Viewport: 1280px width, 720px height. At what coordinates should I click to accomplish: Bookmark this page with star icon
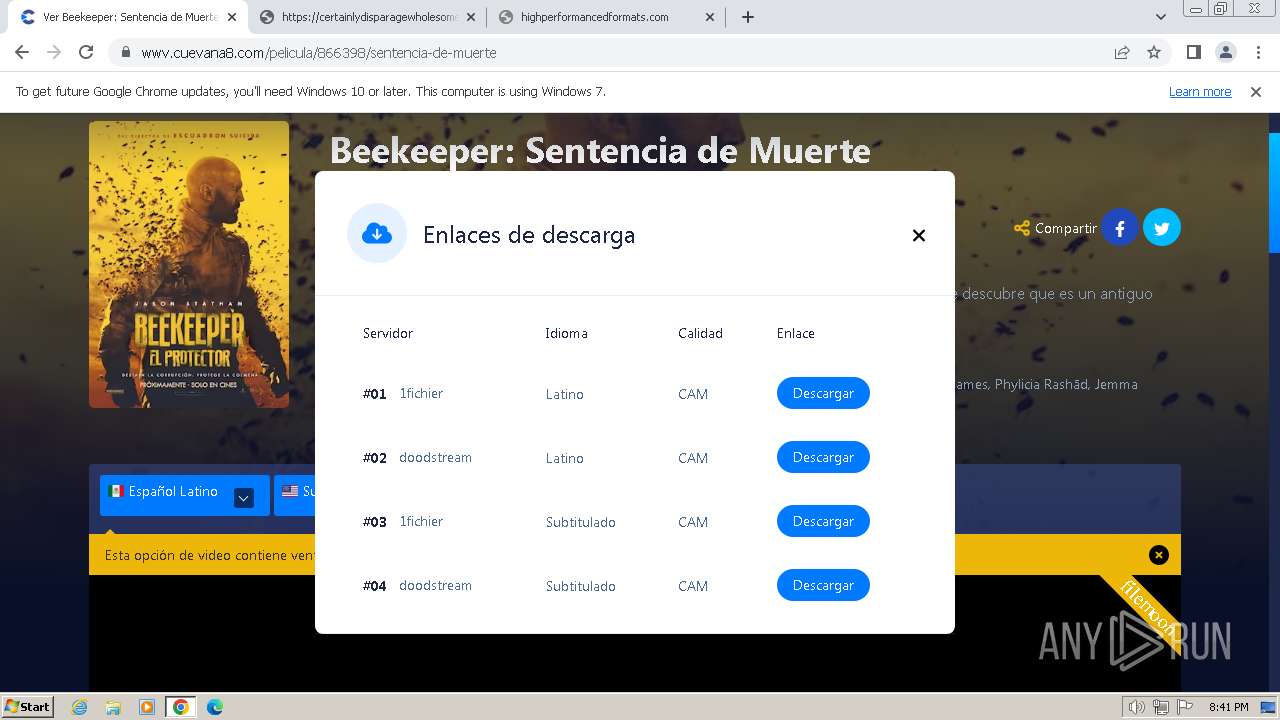(x=1154, y=52)
